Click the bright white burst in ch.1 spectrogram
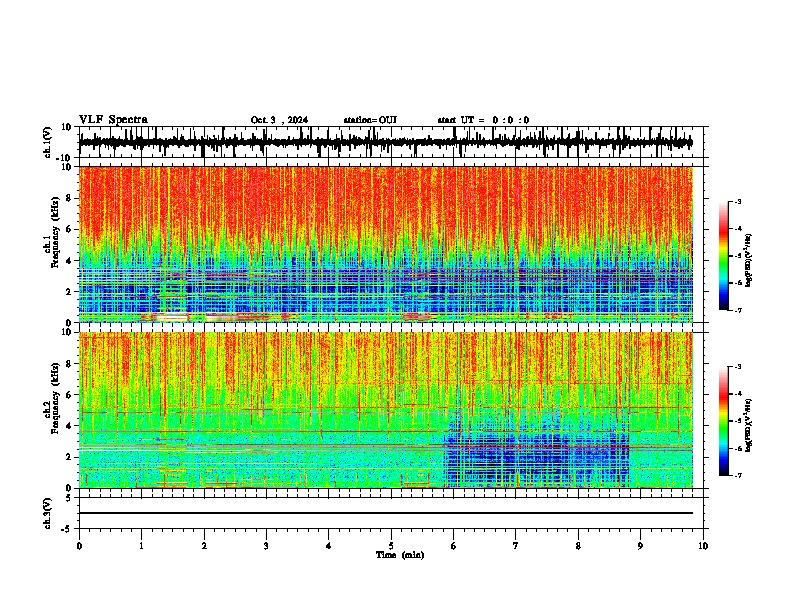This screenshot has height=612, width=792. pyautogui.click(x=169, y=317)
